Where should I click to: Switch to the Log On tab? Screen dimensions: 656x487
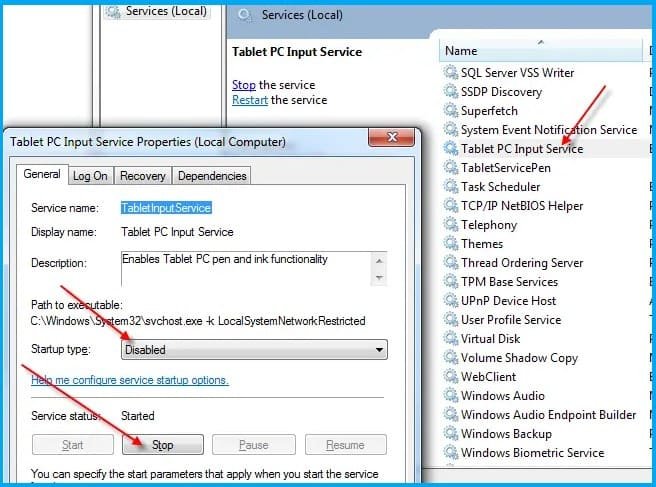[x=90, y=176]
